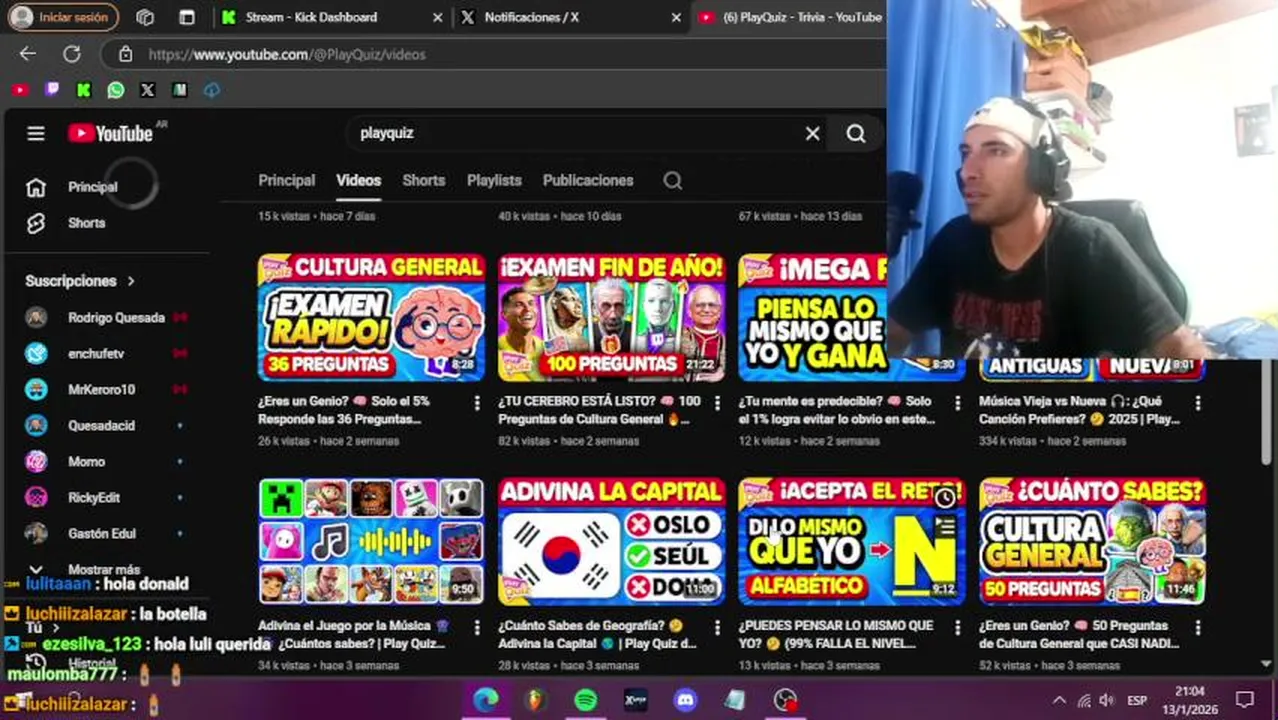Screen dimensions: 1278x720
Task: Play the CULTURA GENERAL 50 preguntas thumbnail
Action: (1092, 542)
